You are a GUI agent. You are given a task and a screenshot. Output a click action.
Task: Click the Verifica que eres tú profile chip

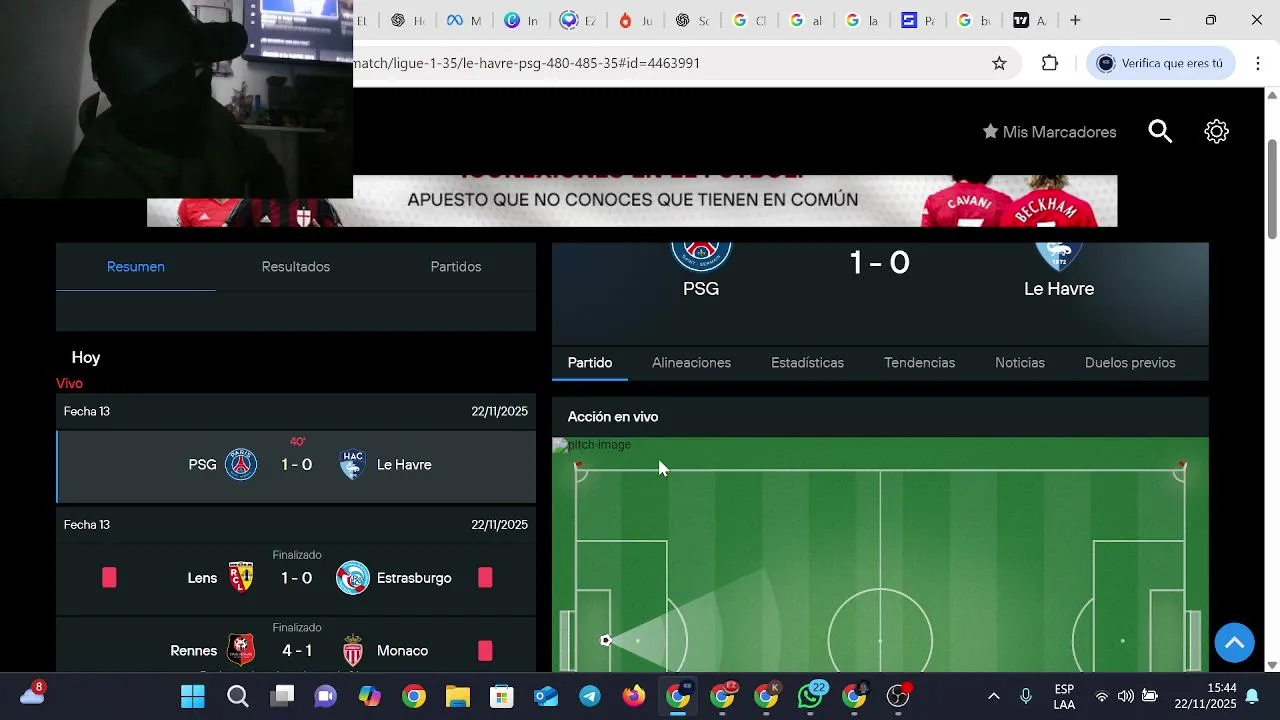(x=1161, y=63)
